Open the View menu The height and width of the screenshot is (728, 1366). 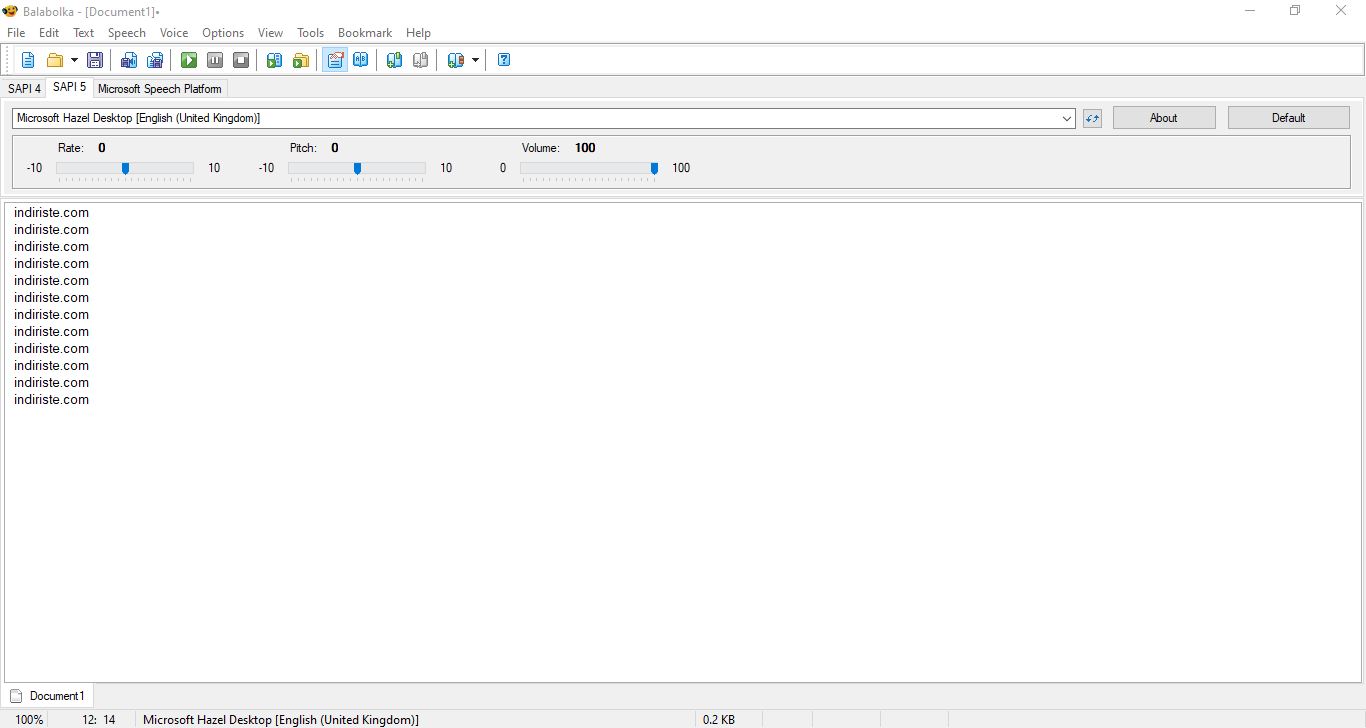270,33
